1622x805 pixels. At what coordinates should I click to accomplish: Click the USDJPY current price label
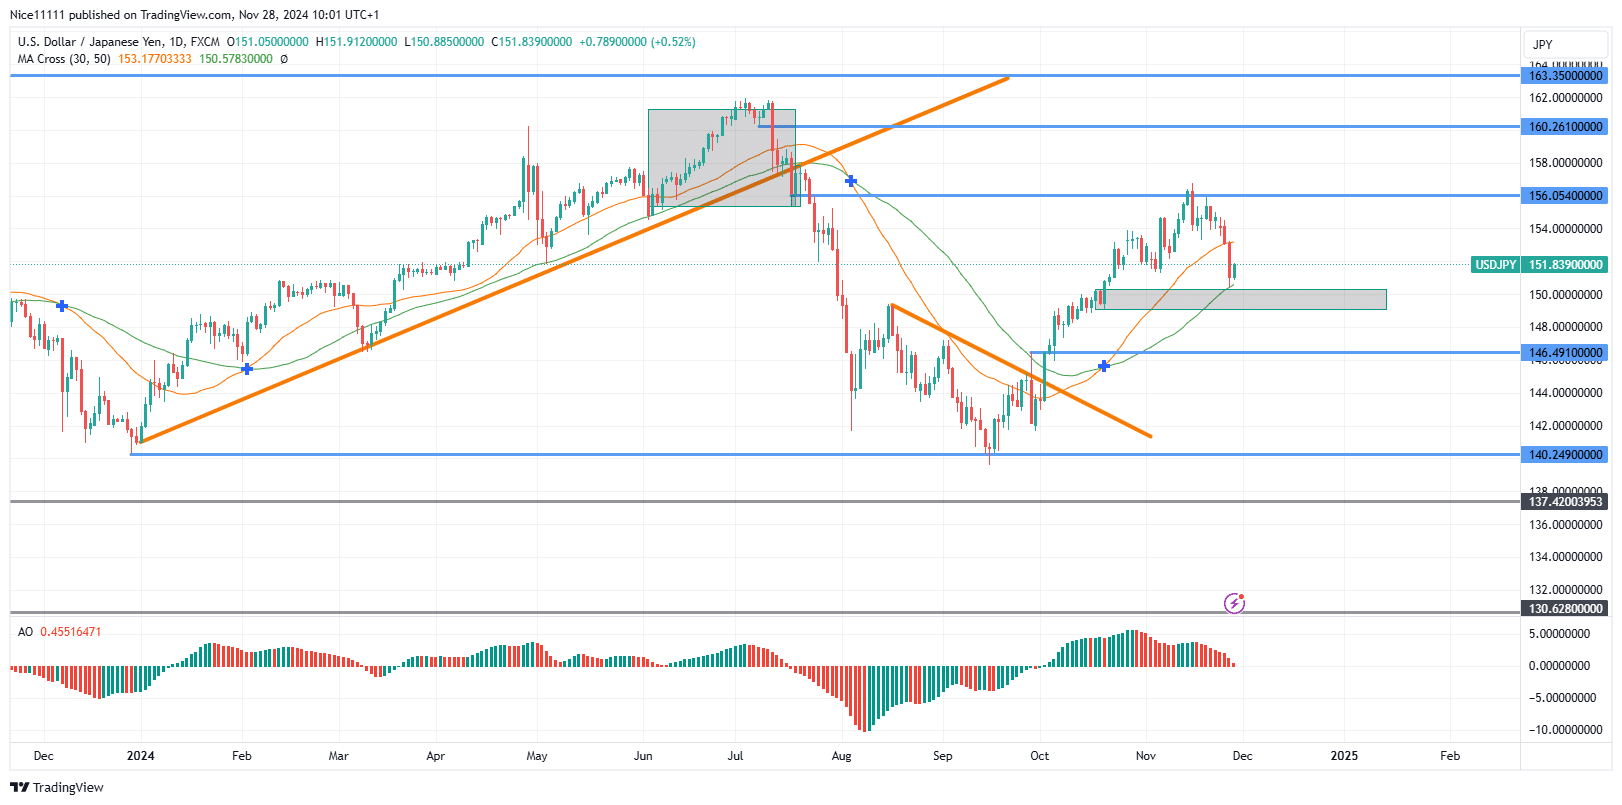click(x=1539, y=265)
